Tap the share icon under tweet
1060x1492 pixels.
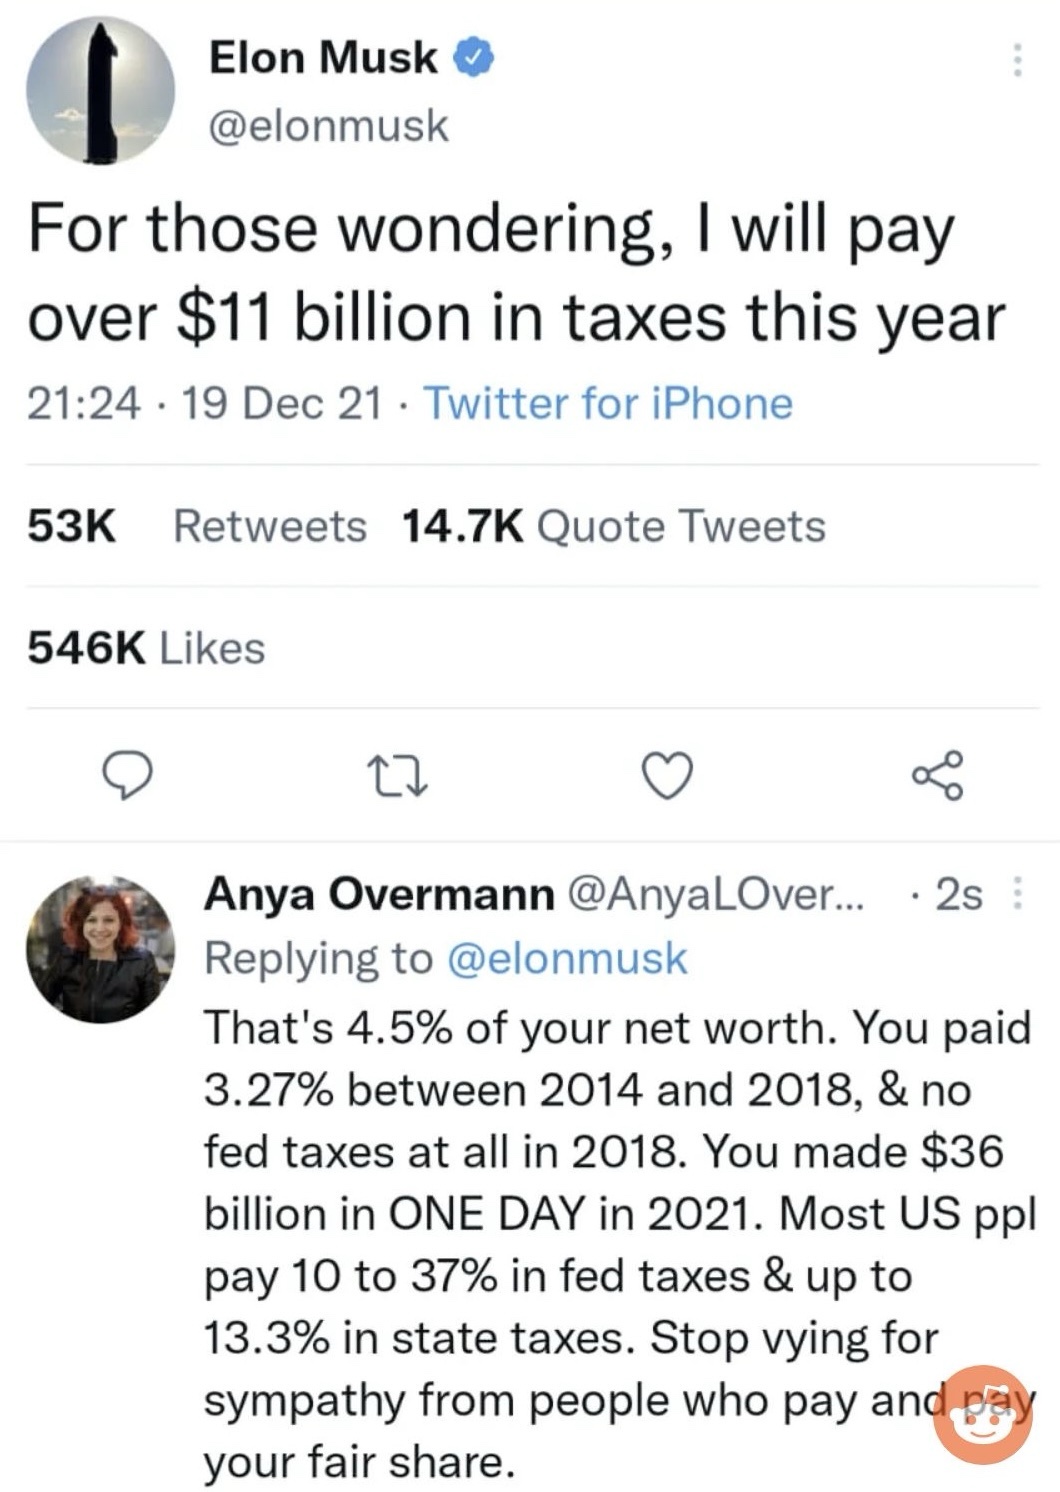(937, 776)
